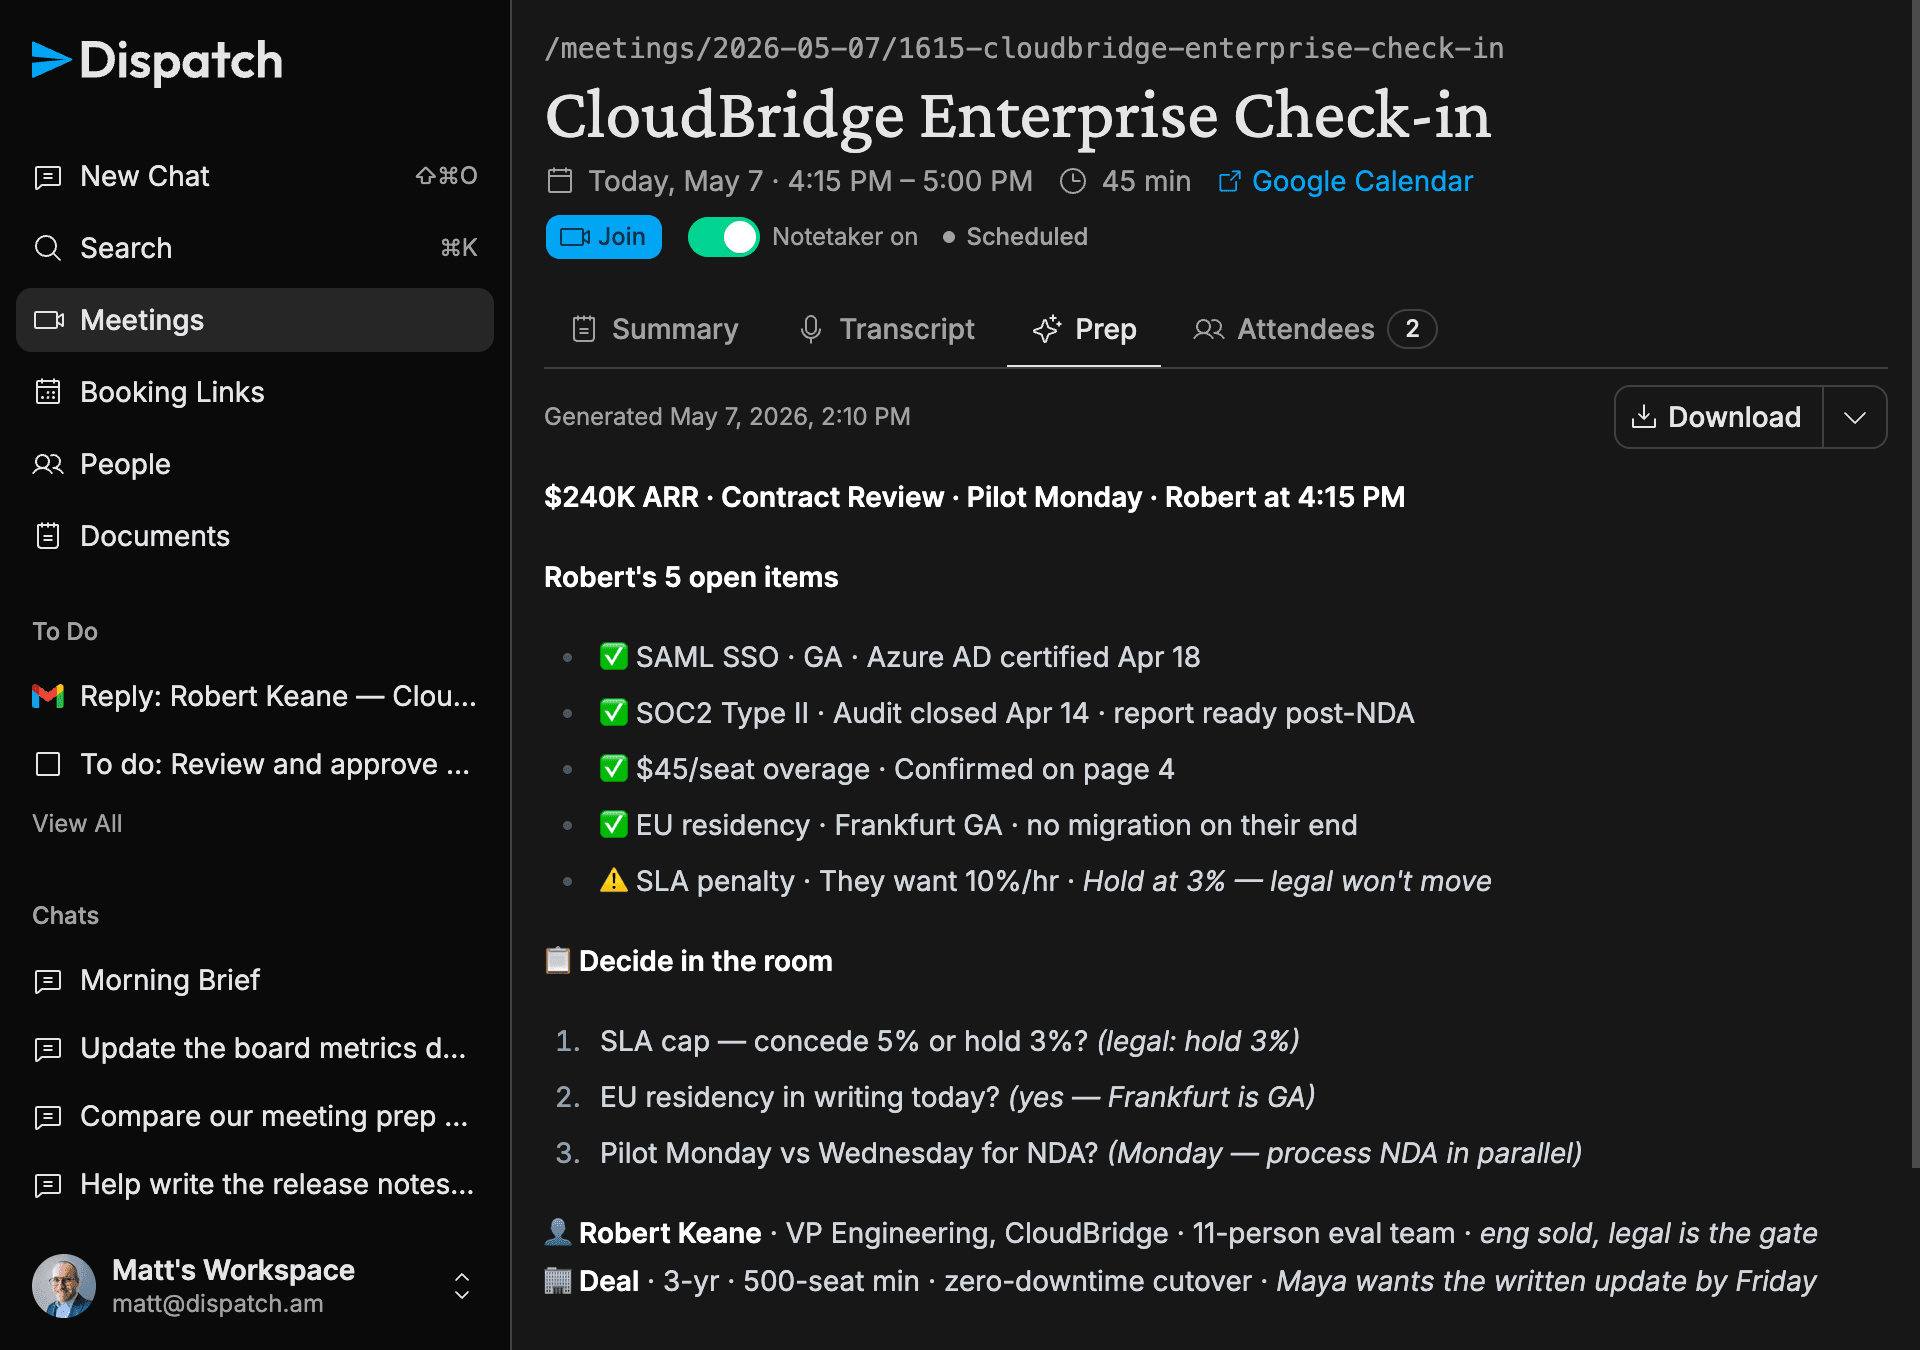
Task: Open the Help write the release notes chat
Action: 255,1184
